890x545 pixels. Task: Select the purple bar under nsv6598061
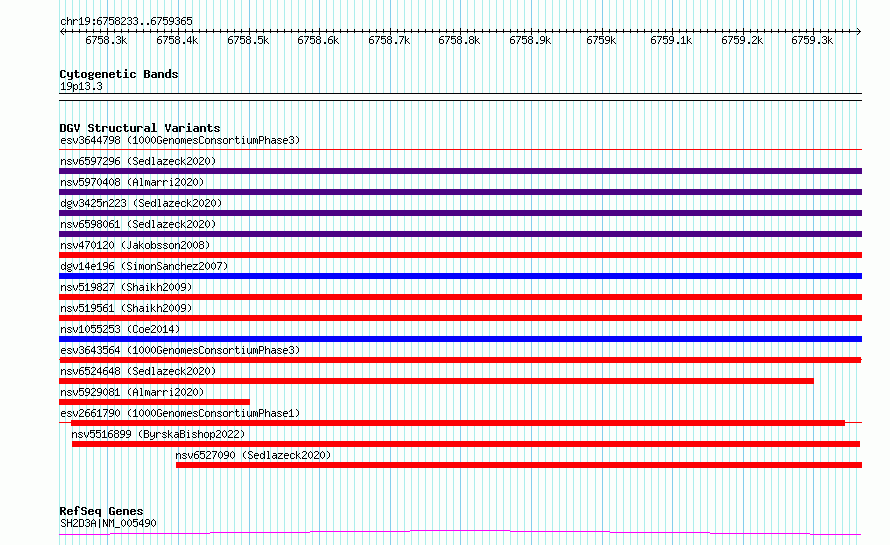(x=460, y=234)
